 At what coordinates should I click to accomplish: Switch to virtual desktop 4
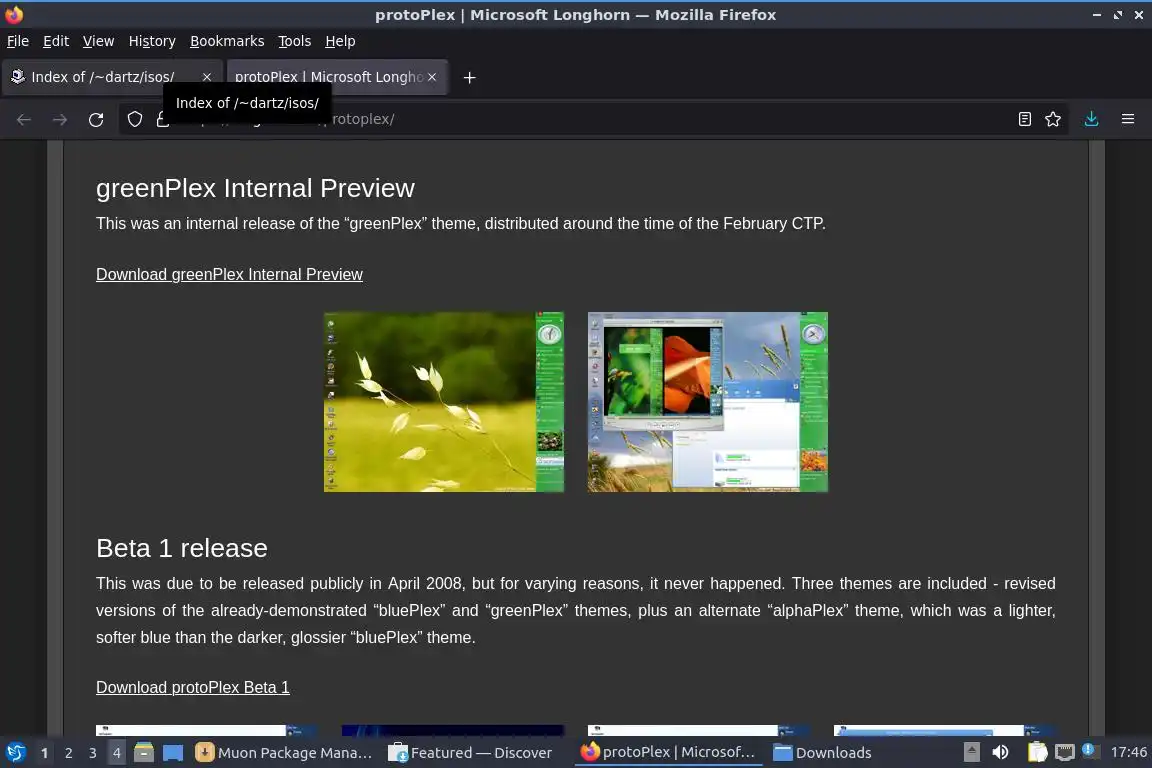pos(117,753)
